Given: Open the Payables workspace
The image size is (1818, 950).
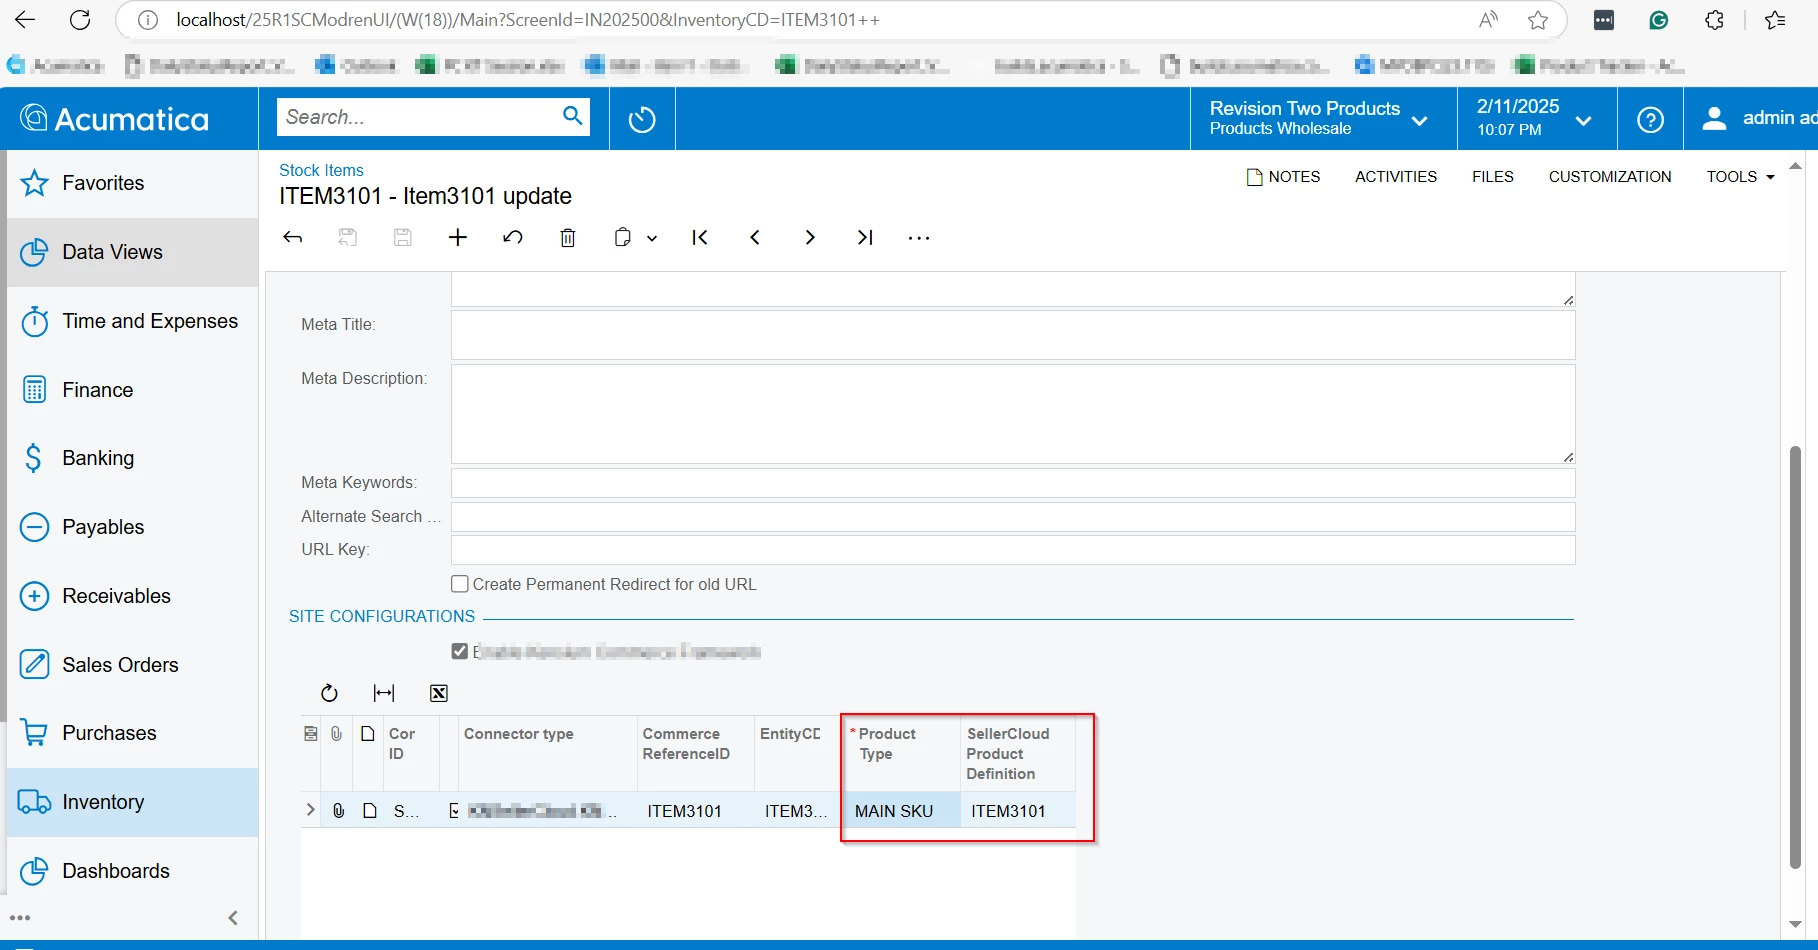Looking at the screenshot, I should [132, 527].
